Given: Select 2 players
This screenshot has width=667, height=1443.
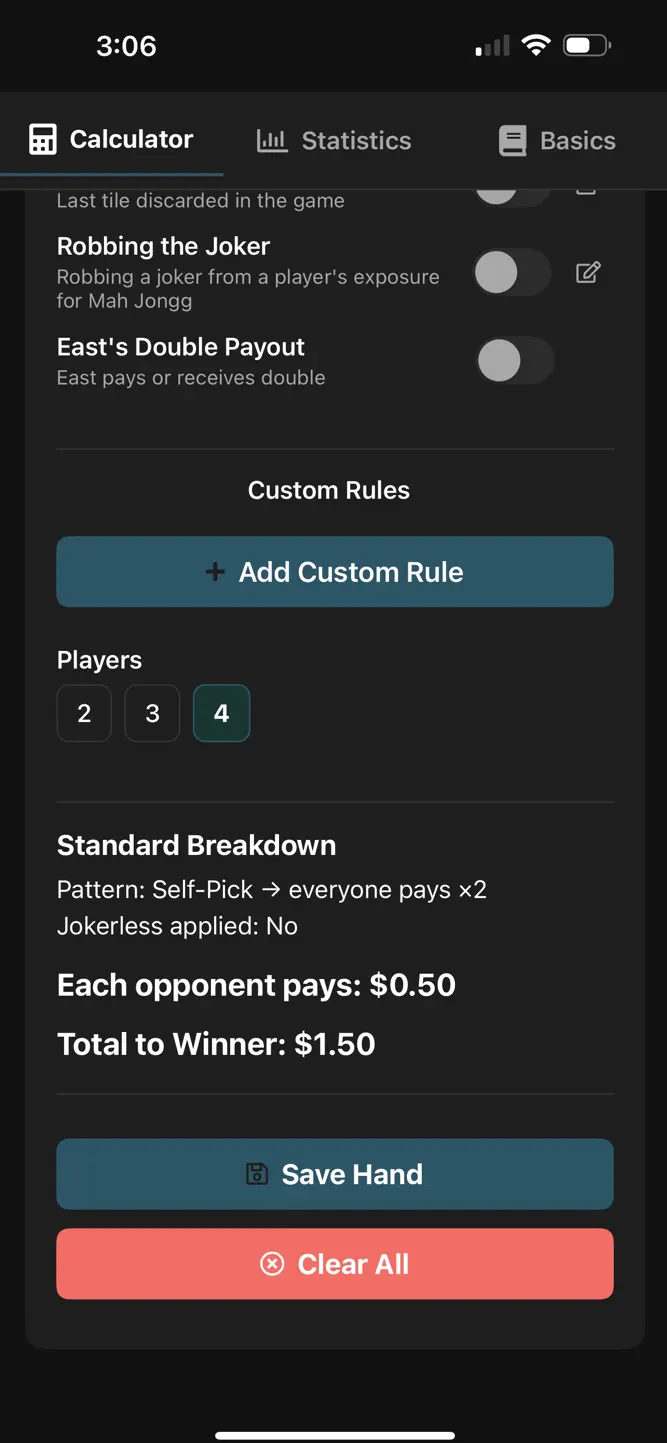Looking at the screenshot, I should [x=84, y=713].
